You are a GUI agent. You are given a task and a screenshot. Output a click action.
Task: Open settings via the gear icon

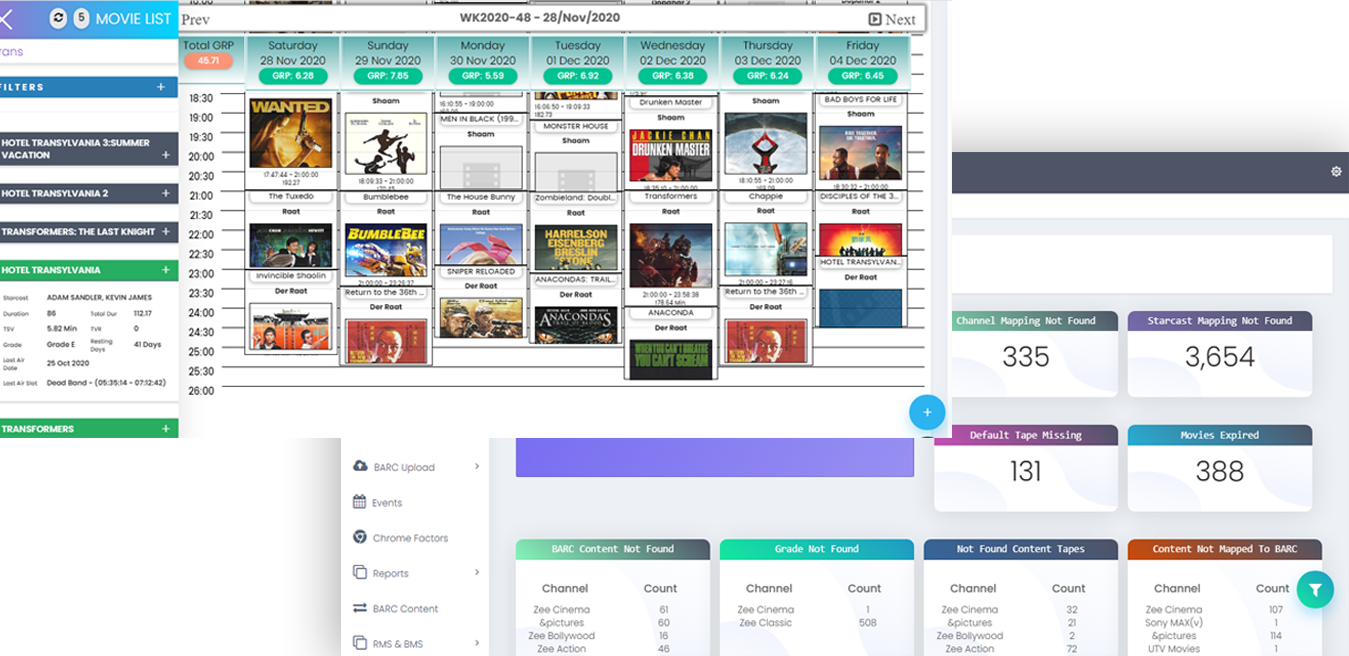click(1336, 172)
